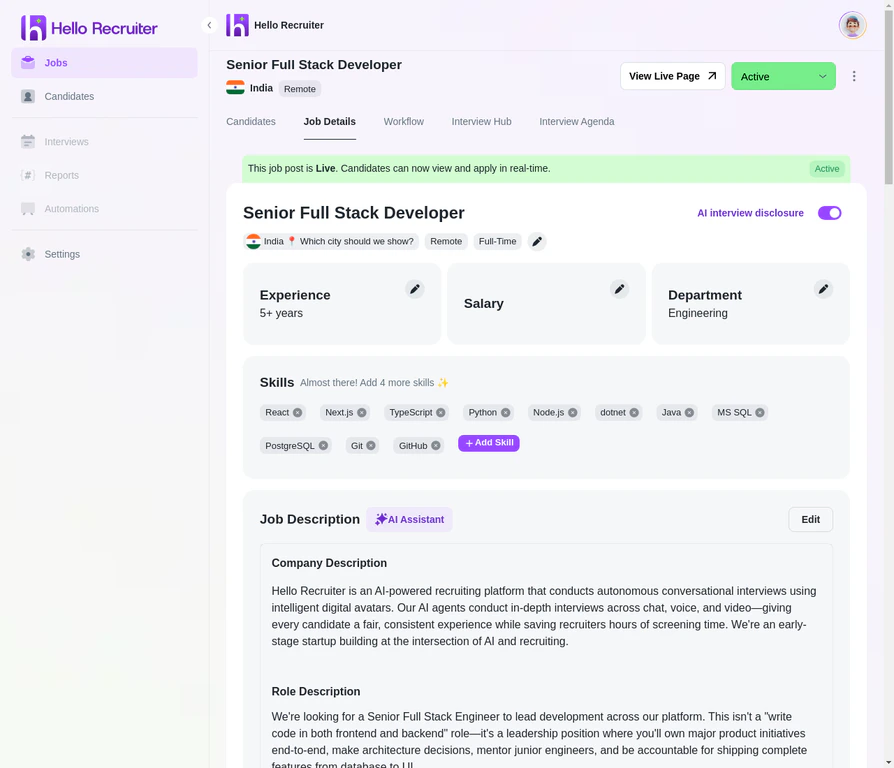Remove the PostgreSQL skill
Viewport: 894px width, 768px height.
pos(323,445)
